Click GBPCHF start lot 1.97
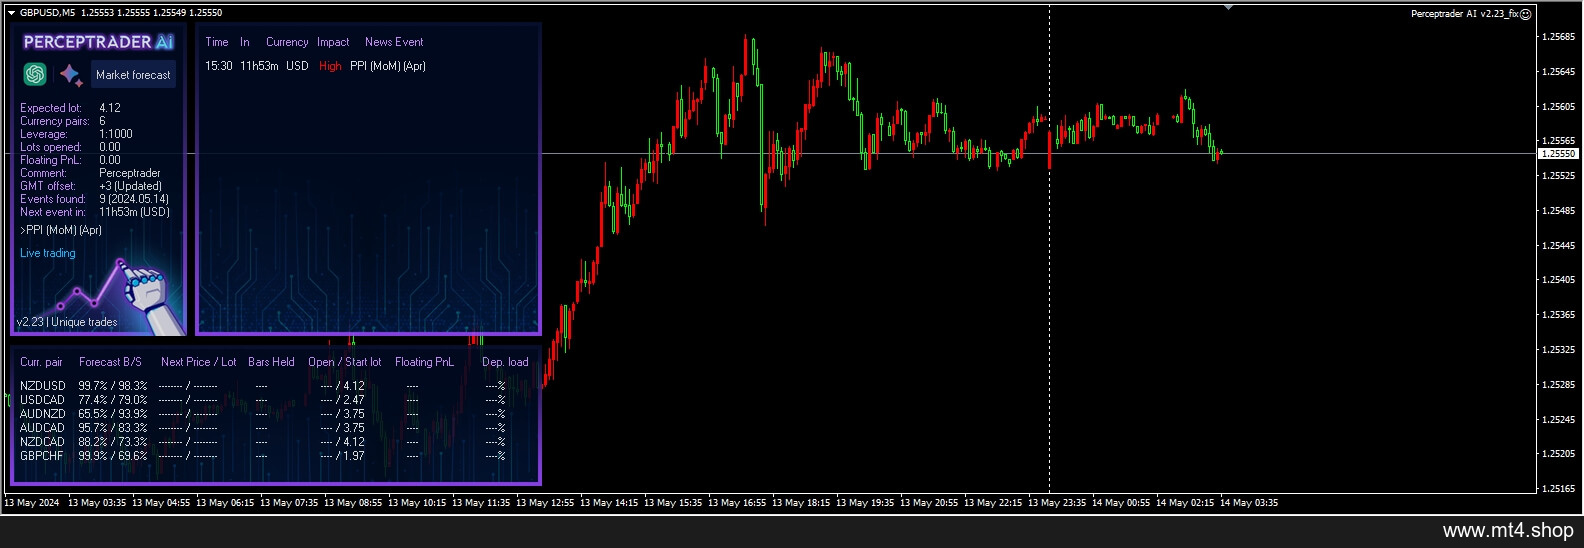This screenshot has width=1584, height=548. tap(354, 456)
